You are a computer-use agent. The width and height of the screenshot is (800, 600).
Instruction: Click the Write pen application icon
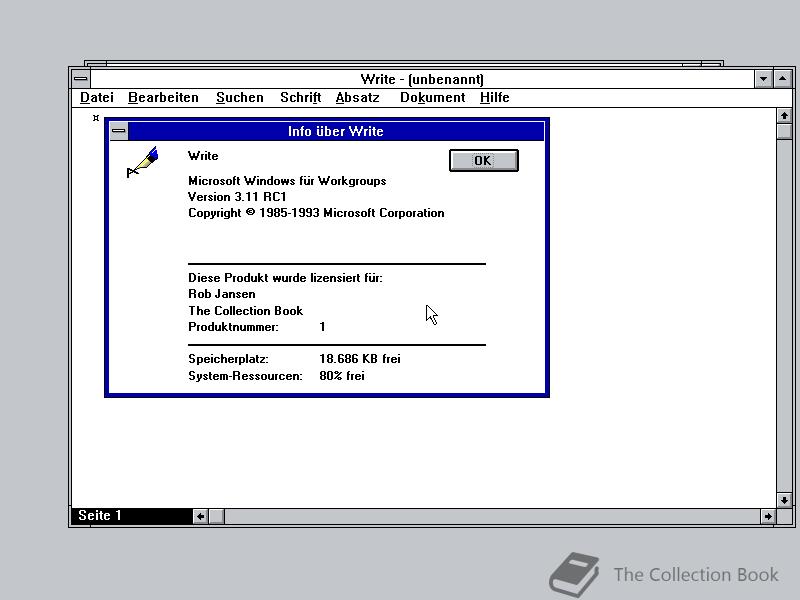tap(142, 162)
